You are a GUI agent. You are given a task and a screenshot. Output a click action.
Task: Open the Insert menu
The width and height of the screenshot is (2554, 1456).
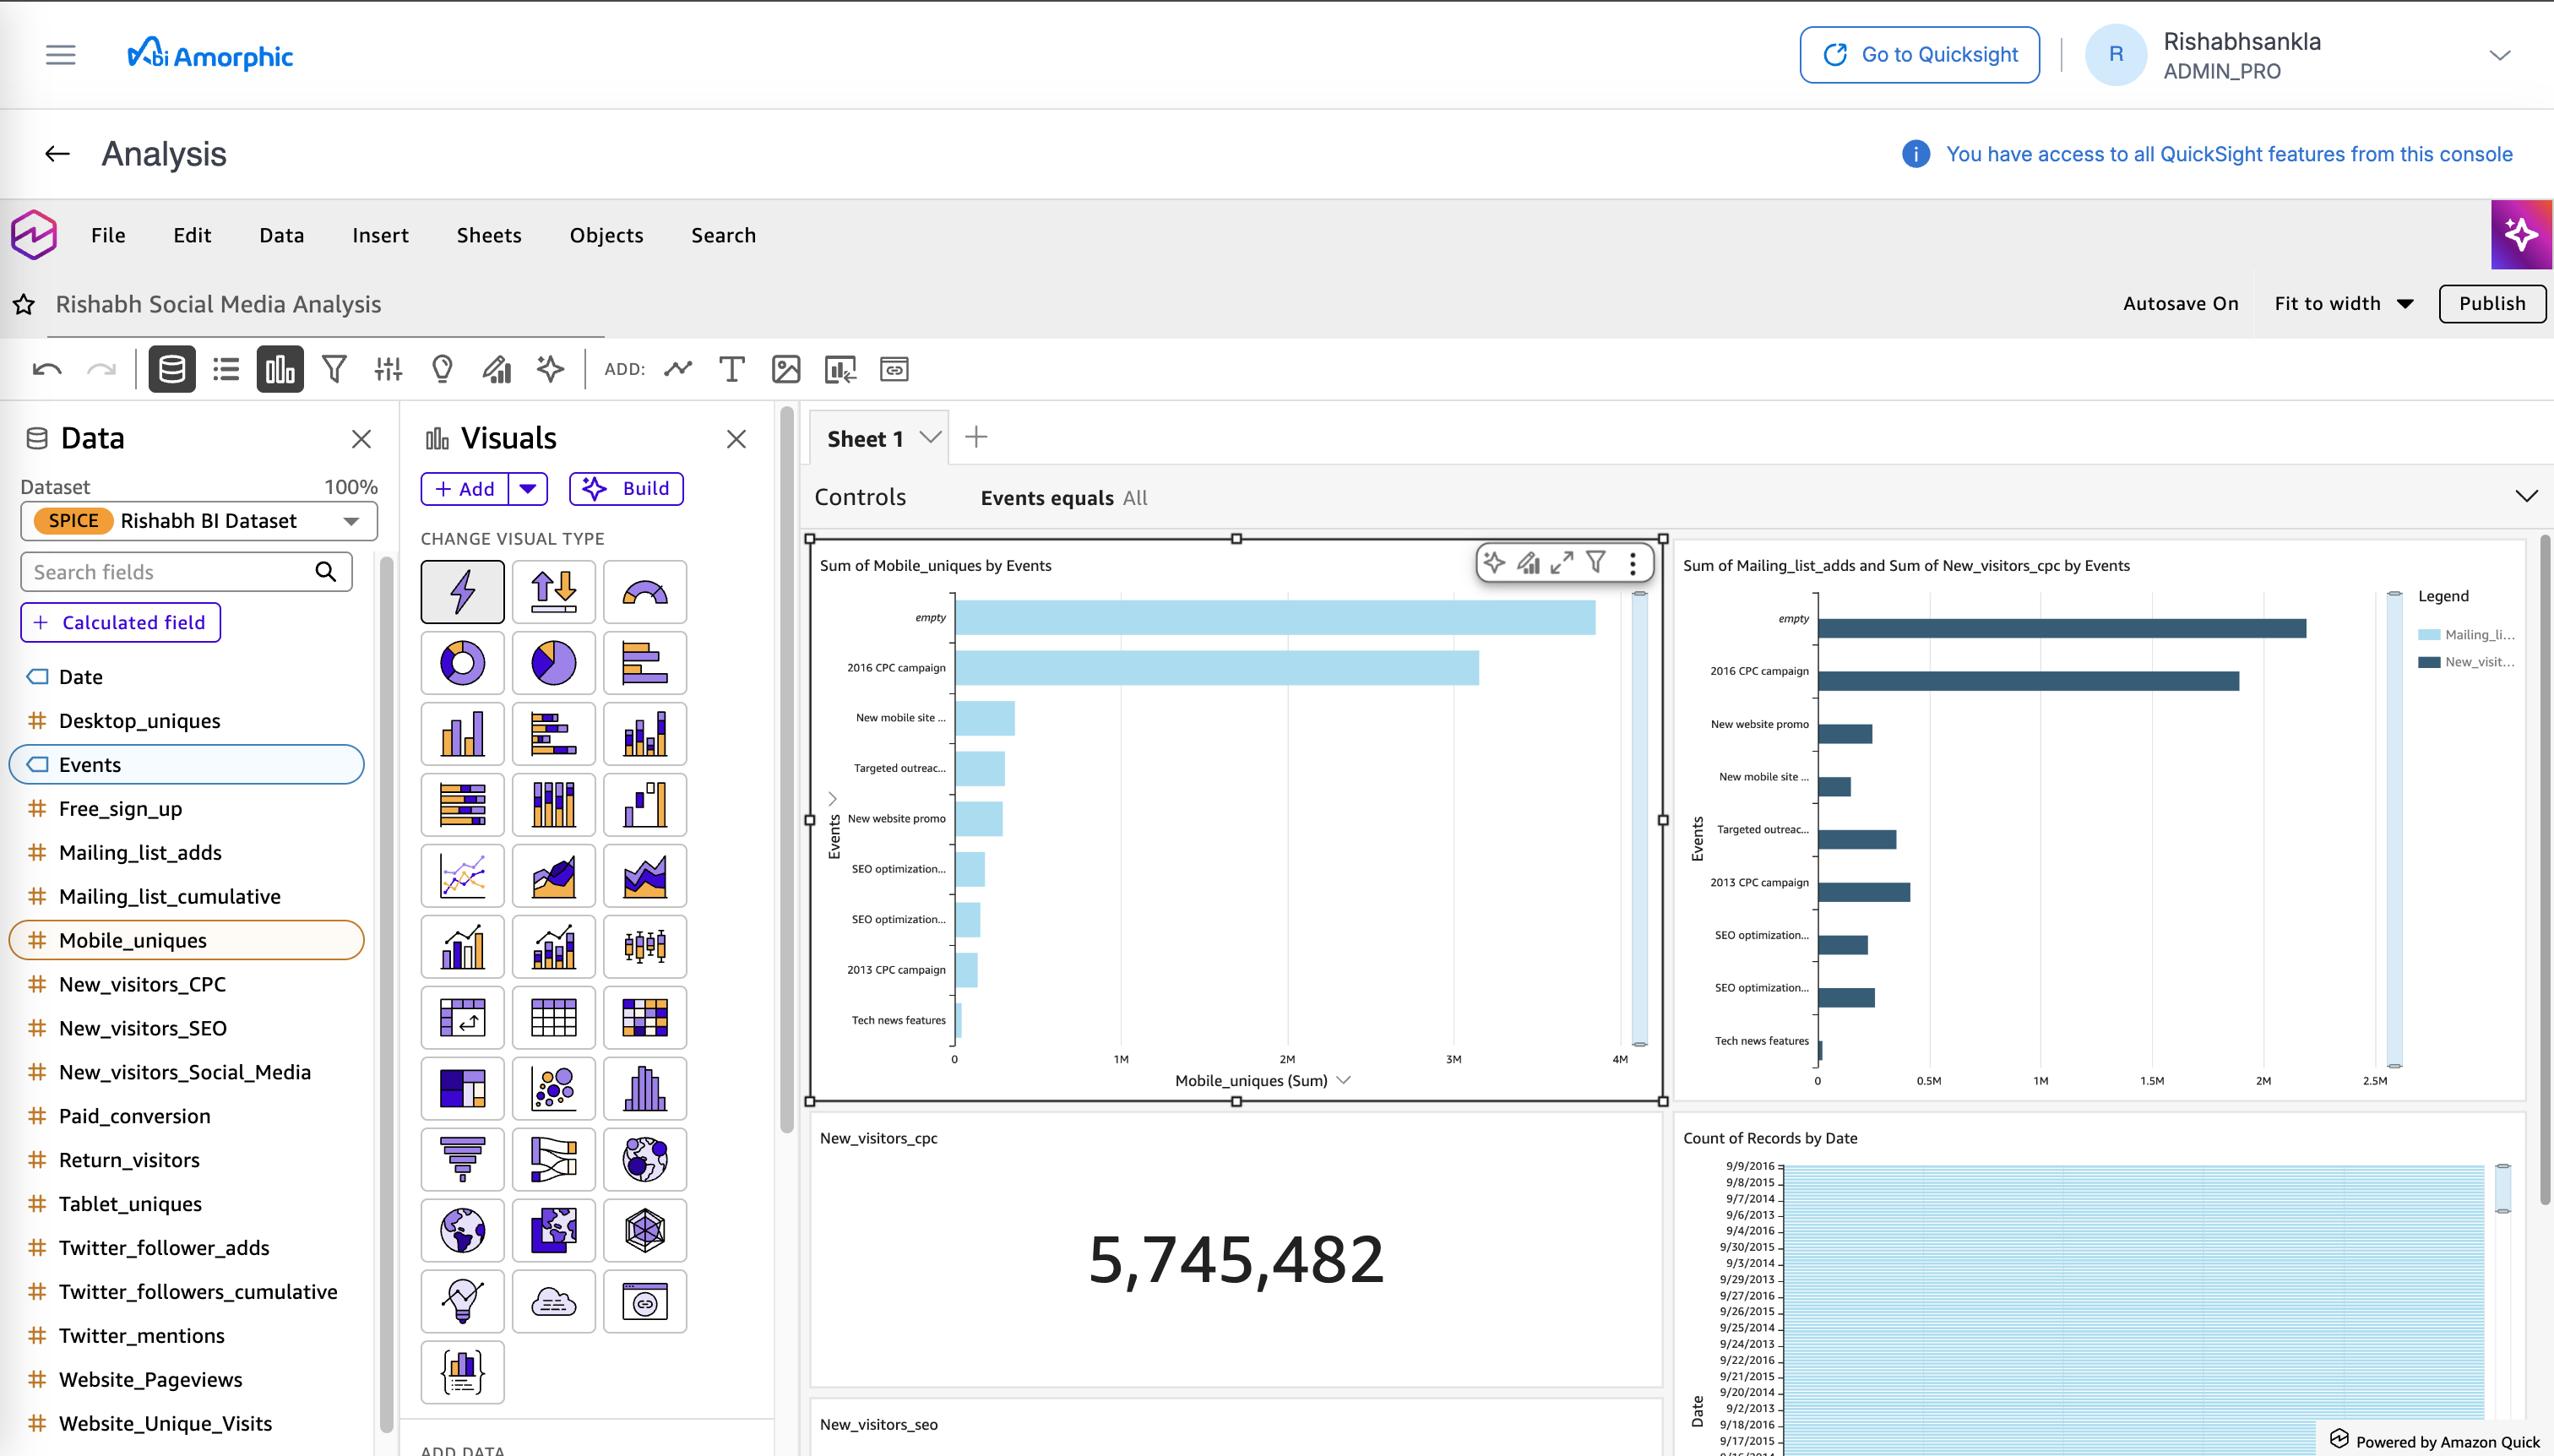click(x=380, y=235)
